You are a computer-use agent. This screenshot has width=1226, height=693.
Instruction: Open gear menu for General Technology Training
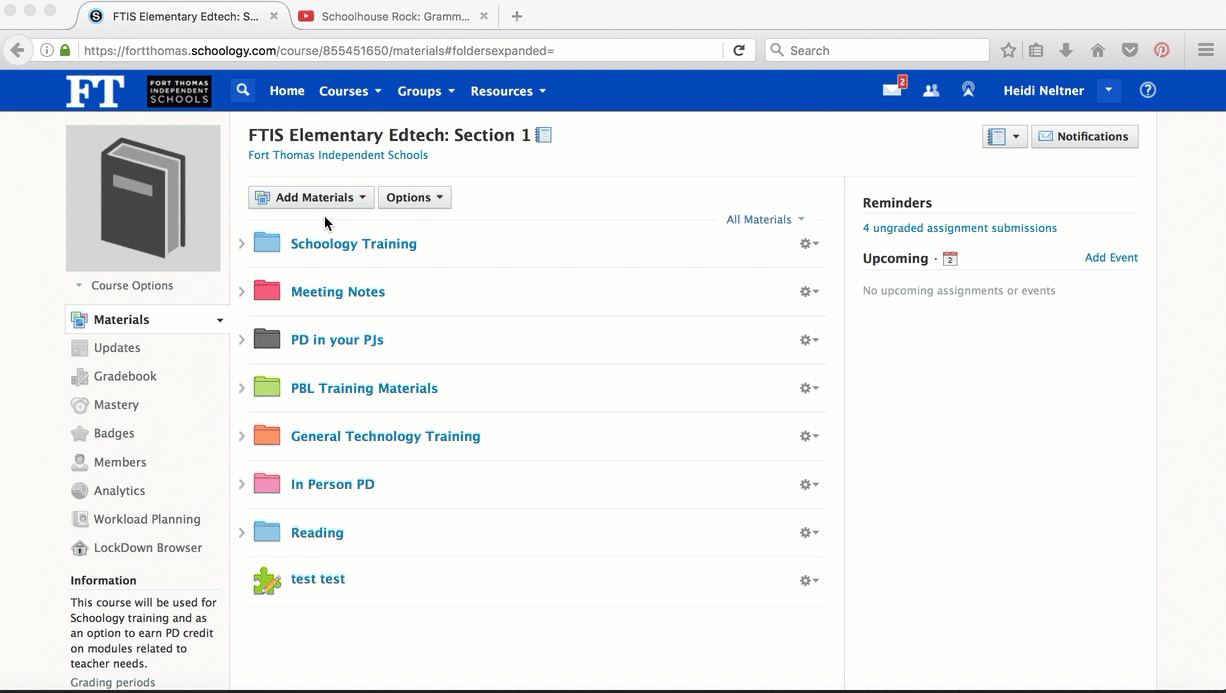point(809,436)
